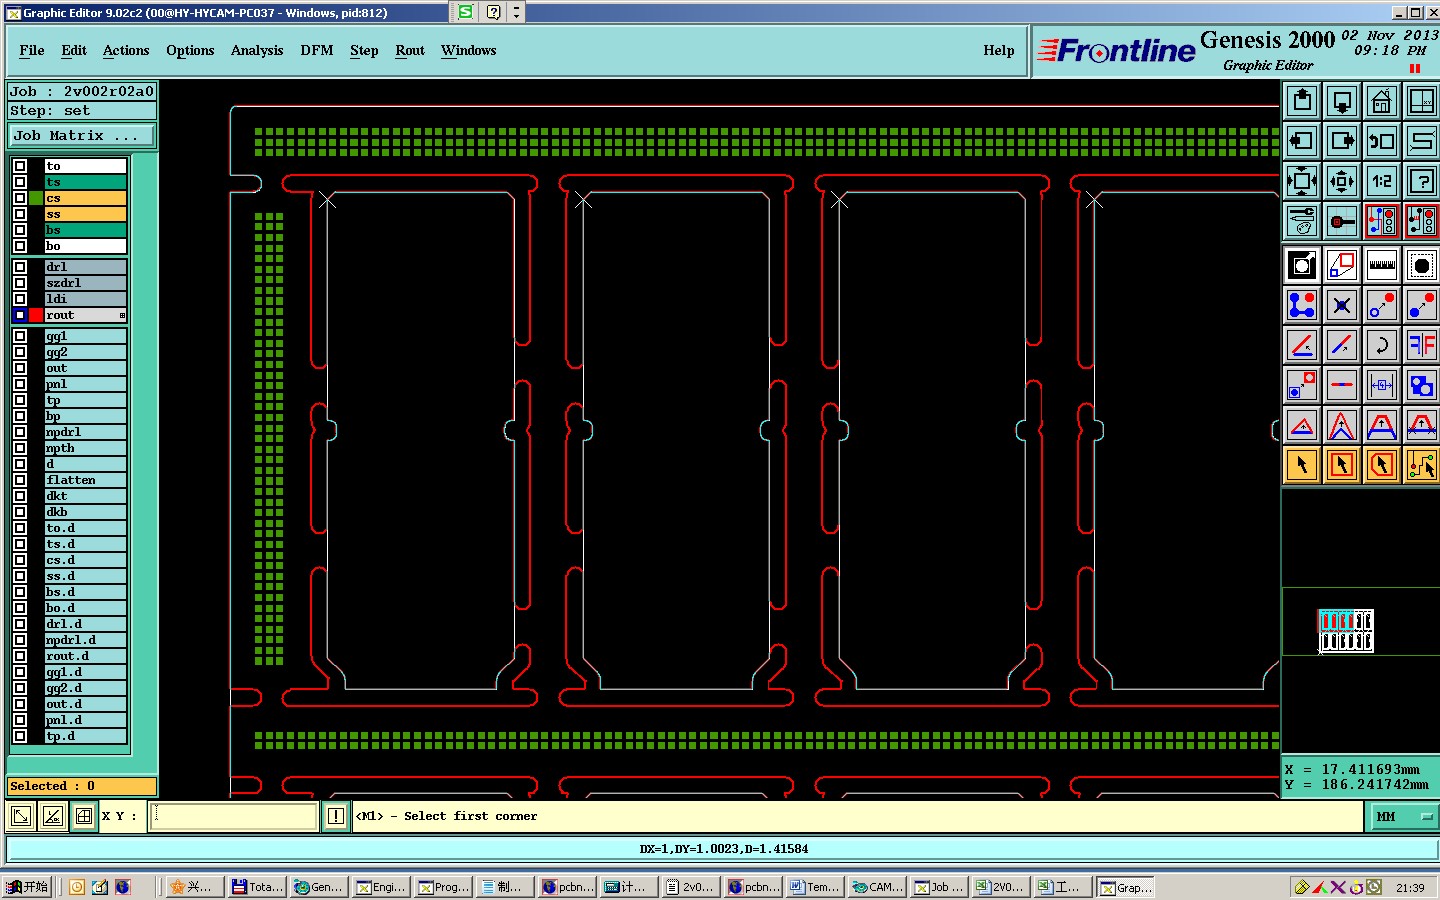The width and height of the screenshot is (1440, 900).
Task: Select the net path select tool
Action: [x=1422, y=465]
